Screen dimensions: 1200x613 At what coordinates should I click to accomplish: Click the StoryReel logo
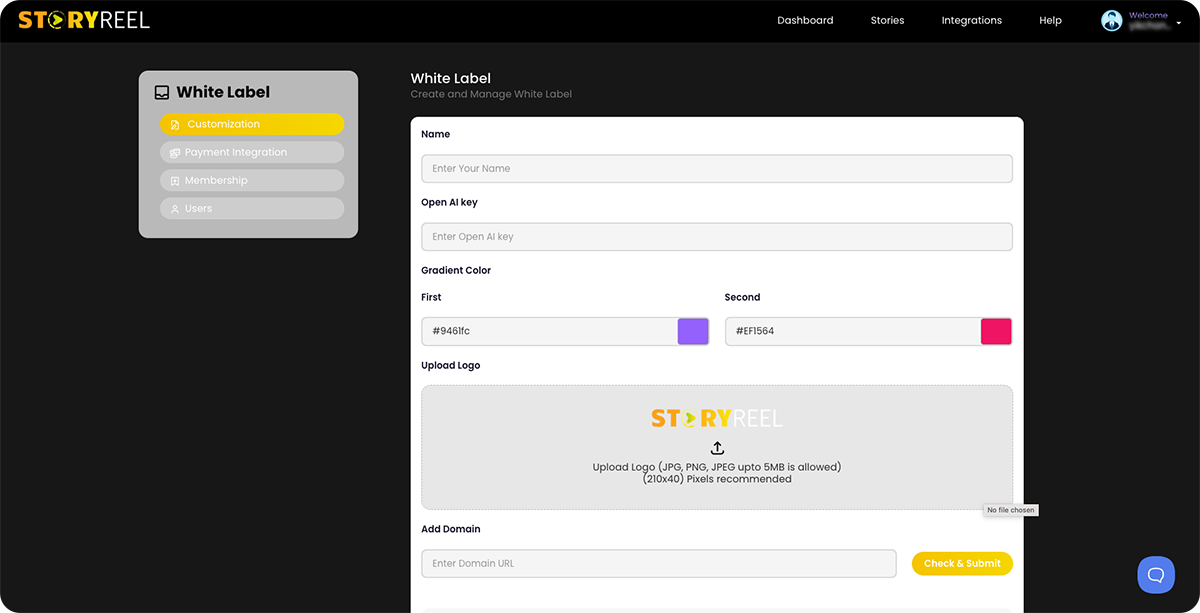click(85, 19)
